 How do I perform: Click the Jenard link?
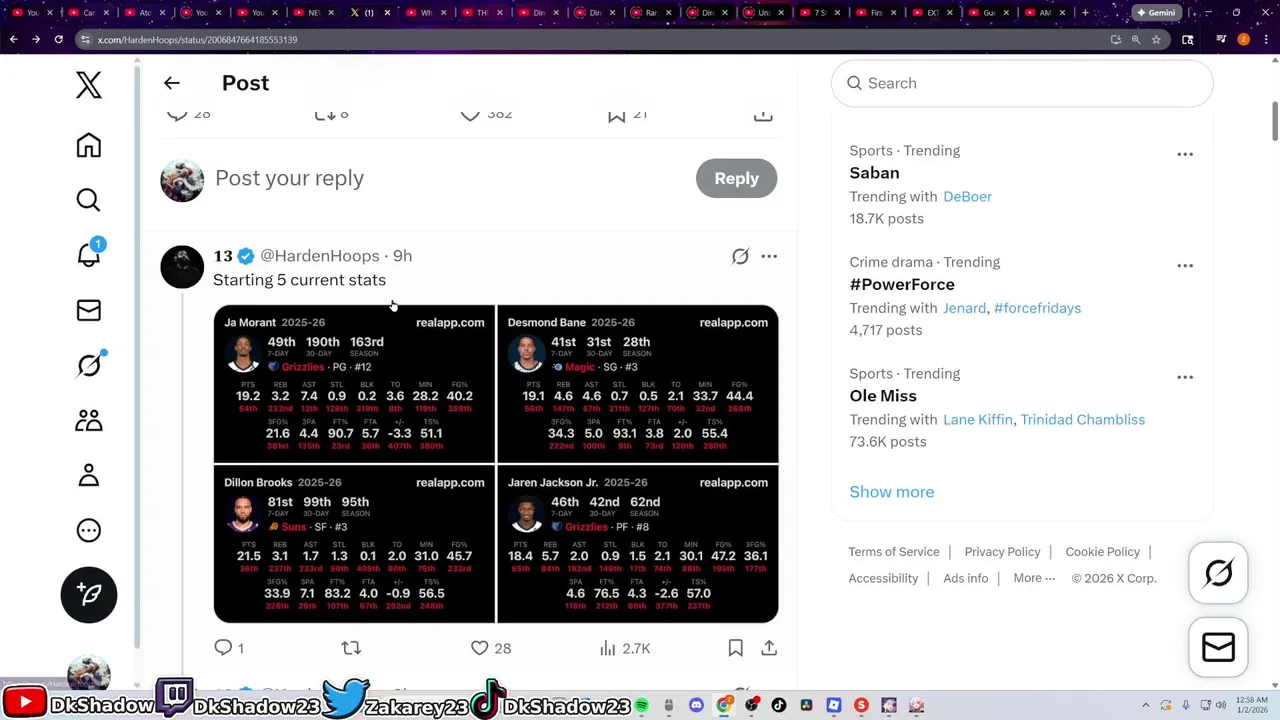pyautogui.click(x=964, y=308)
